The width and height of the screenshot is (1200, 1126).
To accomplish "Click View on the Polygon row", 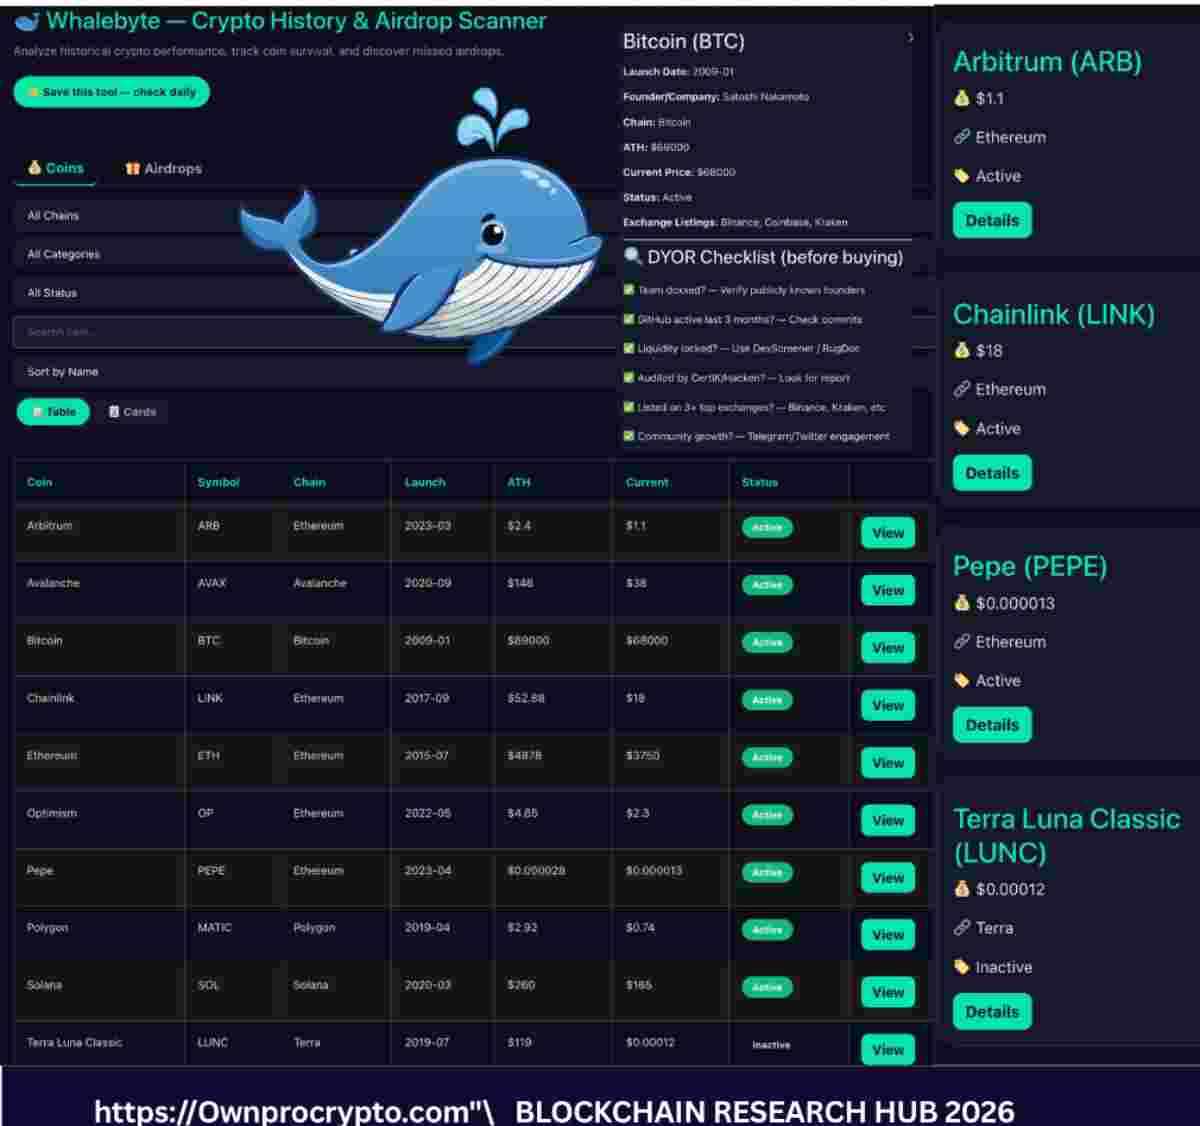I will (888, 935).
